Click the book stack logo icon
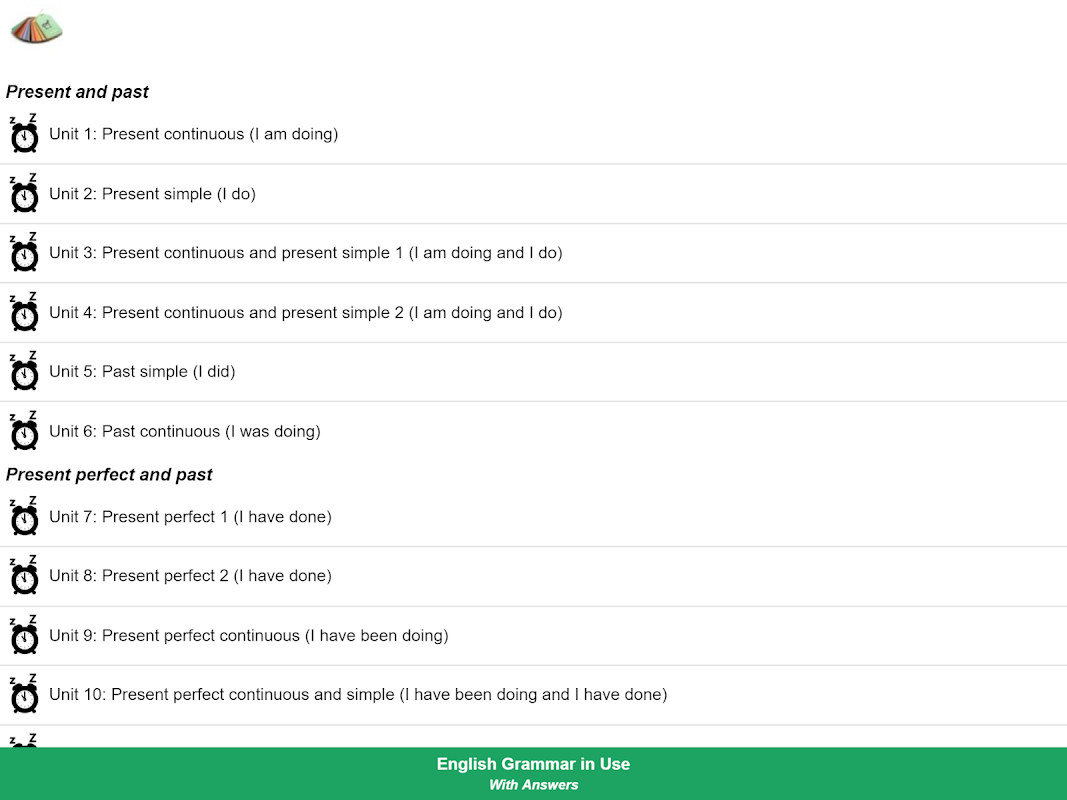The height and width of the screenshot is (800, 1067). (37, 29)
